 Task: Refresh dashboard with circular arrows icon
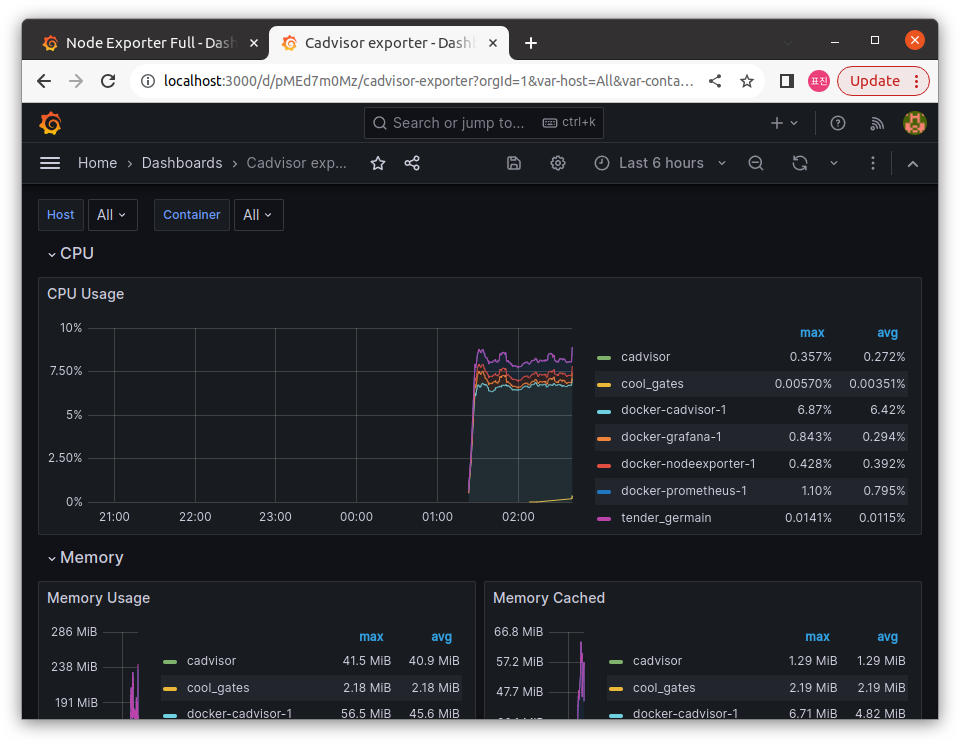pos(800,163)
